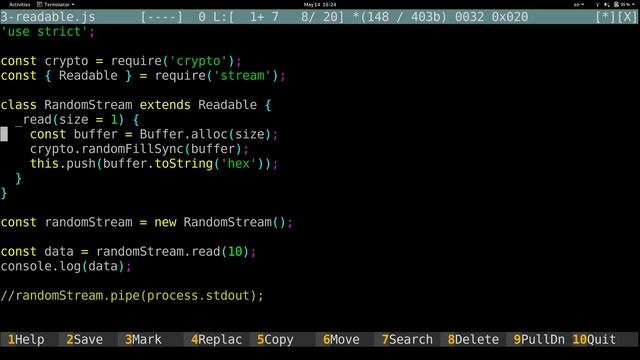The width and height of the screenshot is (640, 360).
Task: Click 10Quit function key button
Action: tap(594, 340)
